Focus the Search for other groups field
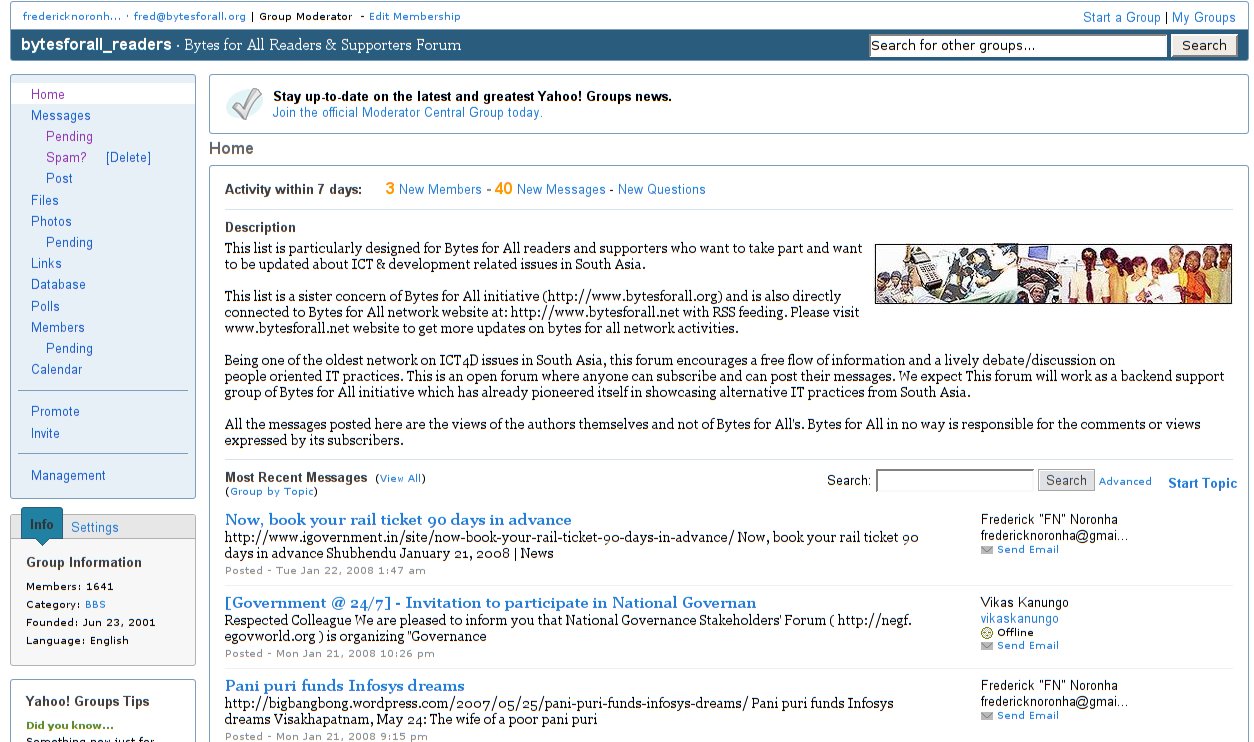Image resolution: width=1254 pixels, height=742 pixels. point(1018,46)
